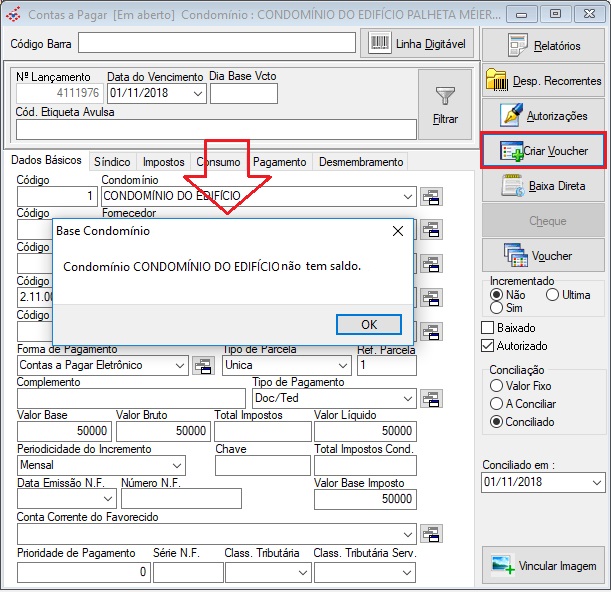The image size is (611, 592).
Task: Expand the Tipo de Pagamento dropdown
Action: pos(407,398)
